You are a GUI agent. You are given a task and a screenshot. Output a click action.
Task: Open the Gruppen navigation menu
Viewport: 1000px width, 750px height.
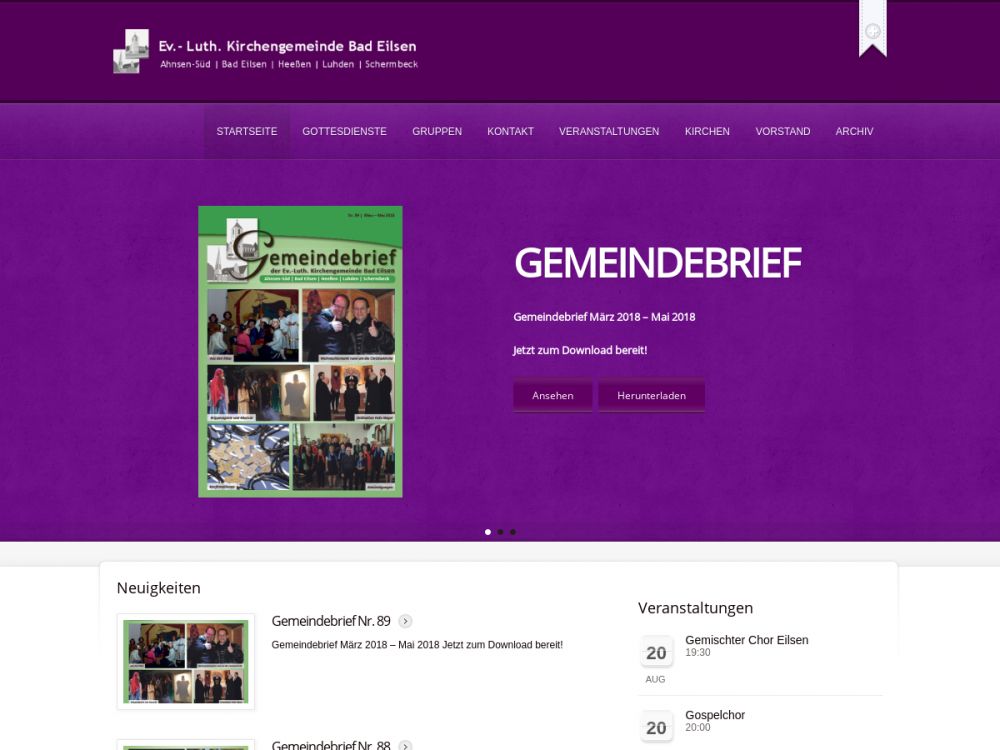pyautogui.click(x=437, y=131)
